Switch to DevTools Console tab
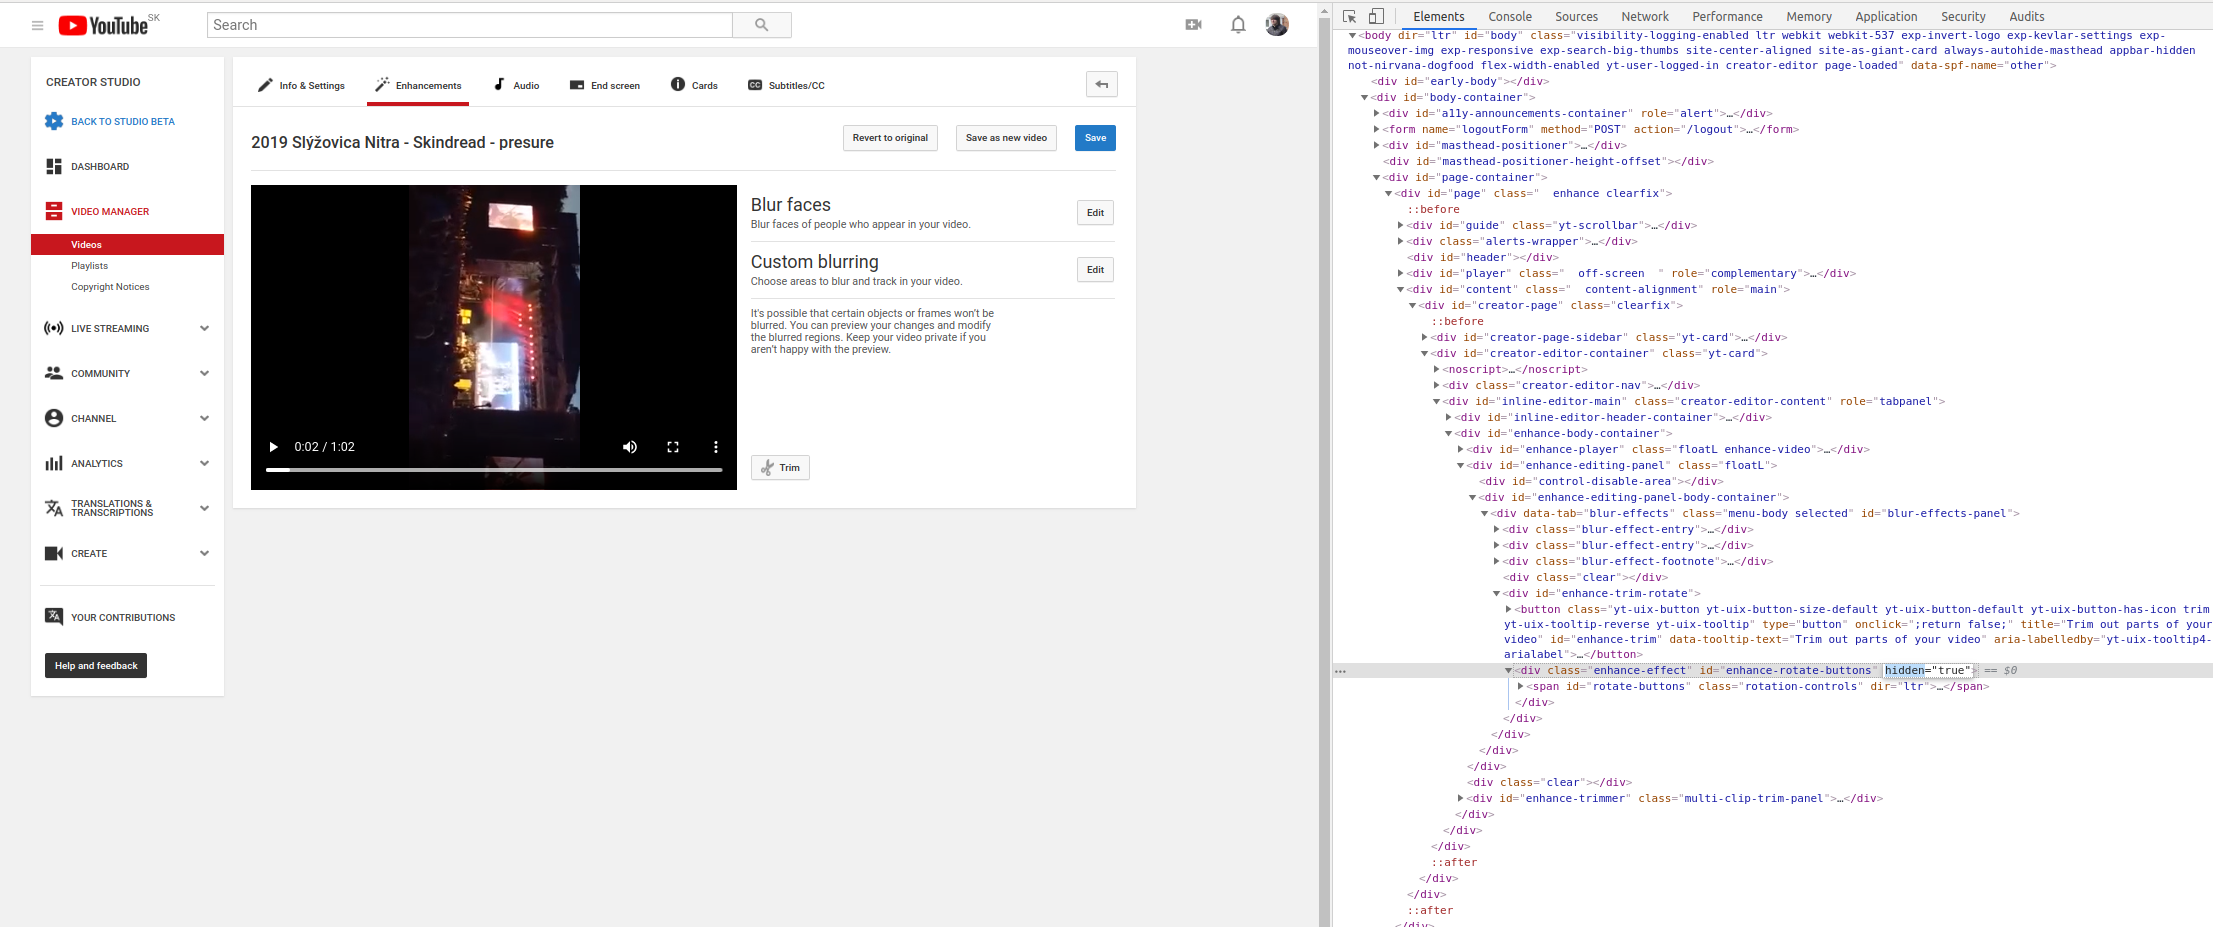Image resolution: width=2213 pixels, height=927 pixels. tap(1510, 16)
